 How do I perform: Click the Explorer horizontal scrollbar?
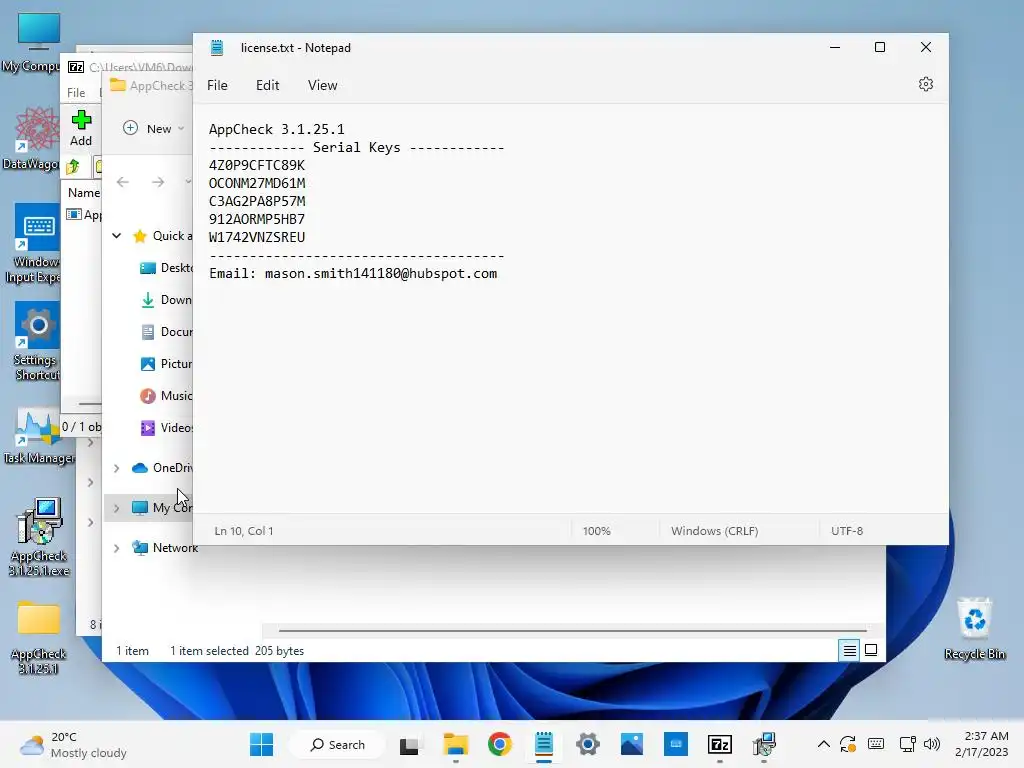572,631
